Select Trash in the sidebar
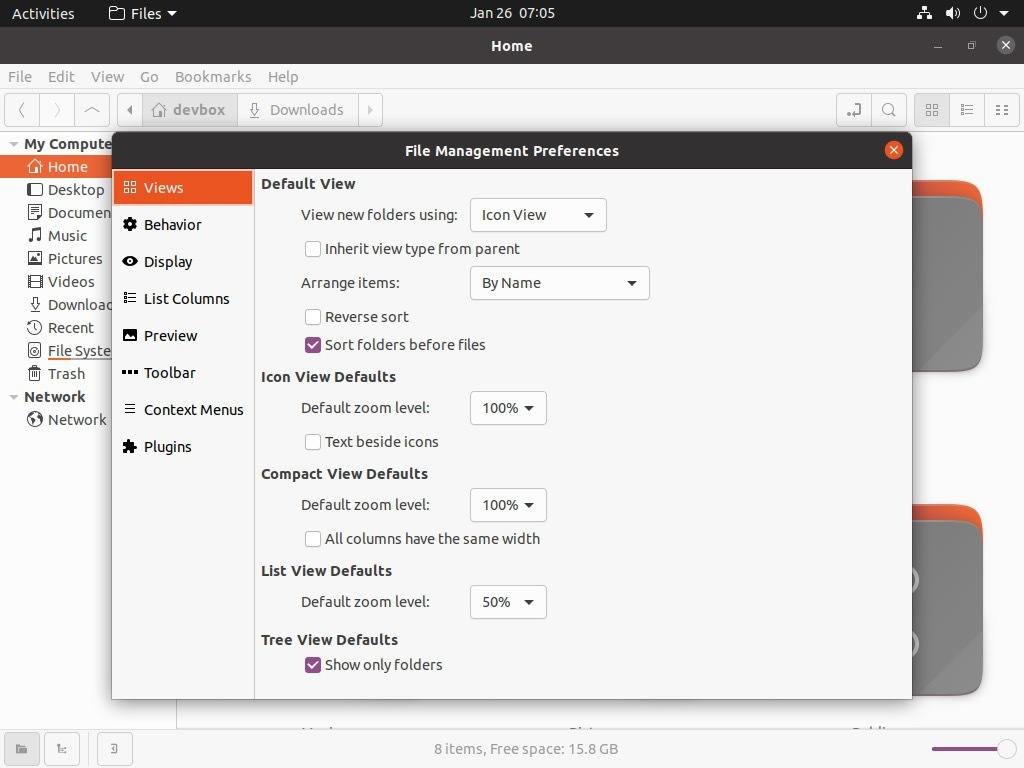This screenshot has width=1024, height=768. tap(66, 374)
